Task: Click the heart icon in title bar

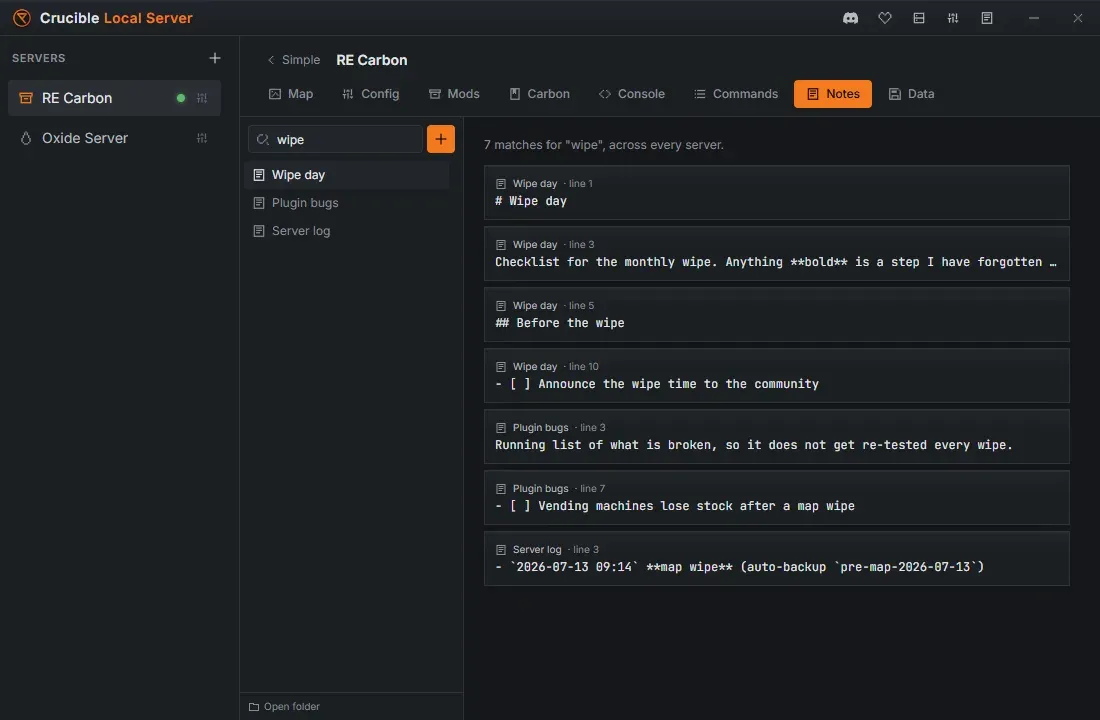Action: tap(885, 18)
